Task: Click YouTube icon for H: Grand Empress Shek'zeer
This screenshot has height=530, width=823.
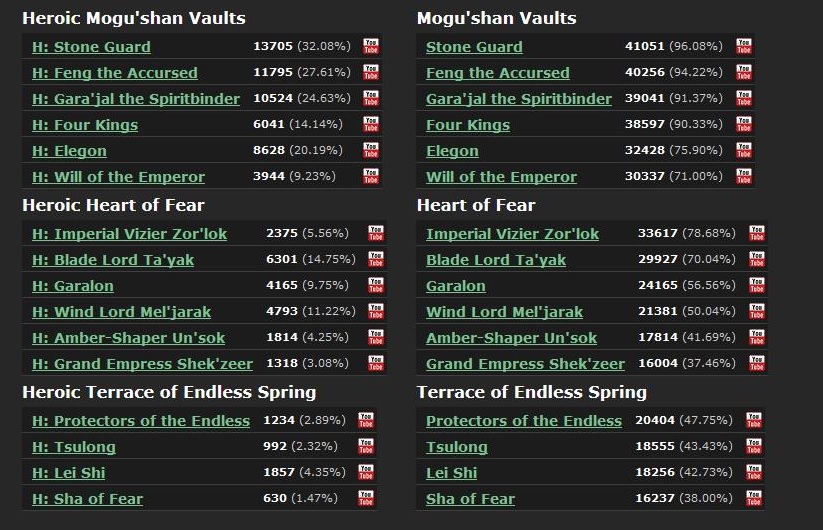Action: [x=376, y=363]
